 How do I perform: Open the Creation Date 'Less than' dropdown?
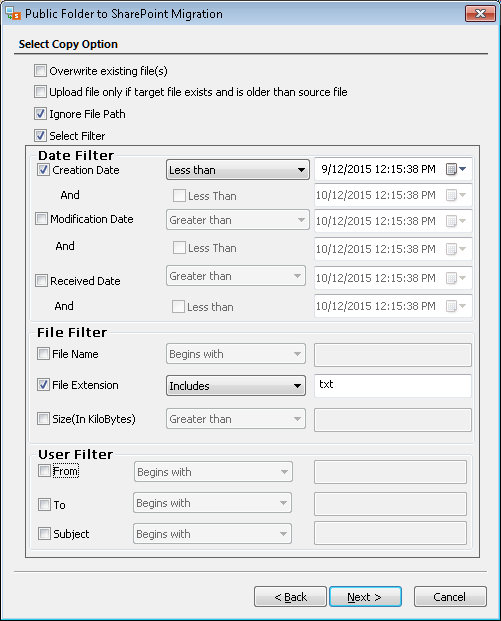(x=238, y=170)
